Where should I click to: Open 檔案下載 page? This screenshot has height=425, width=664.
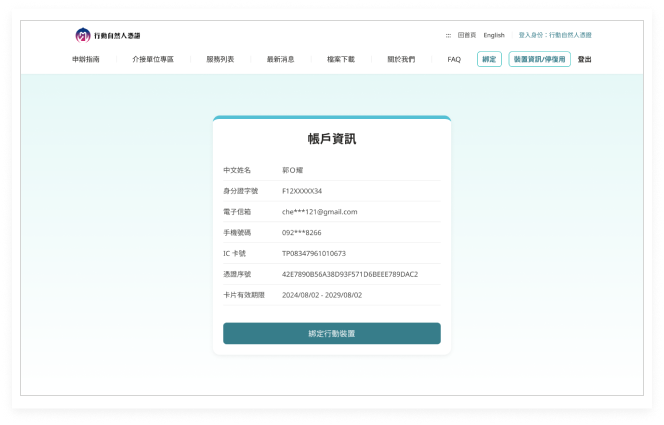point(341,59)
